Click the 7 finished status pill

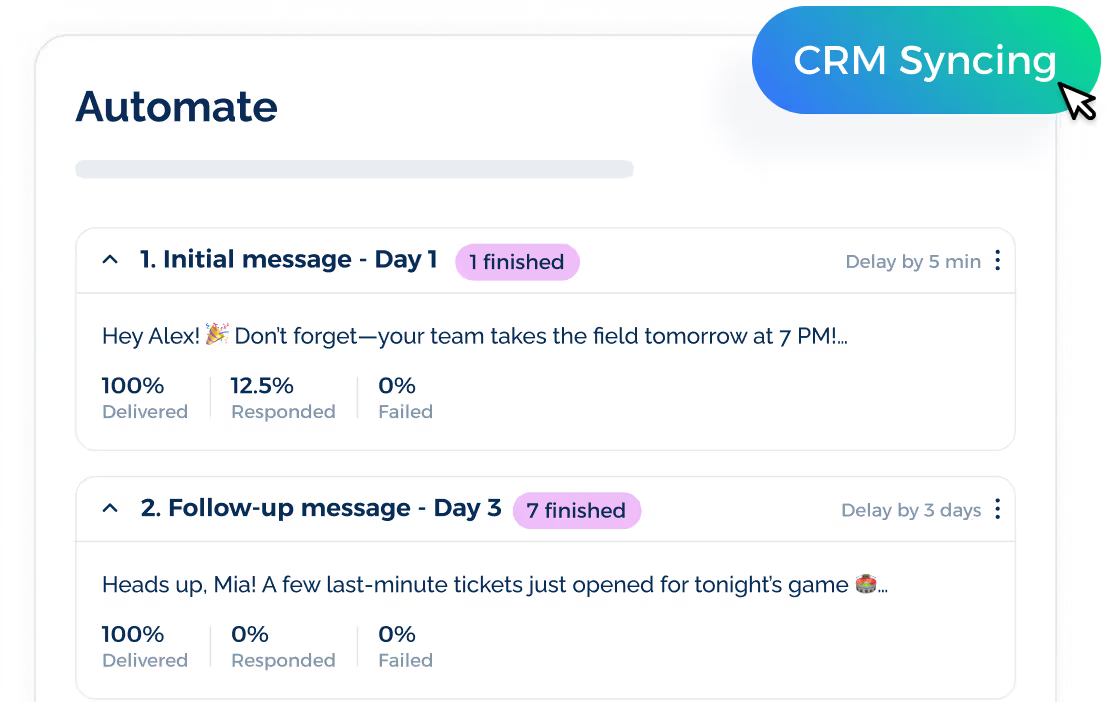577,510
